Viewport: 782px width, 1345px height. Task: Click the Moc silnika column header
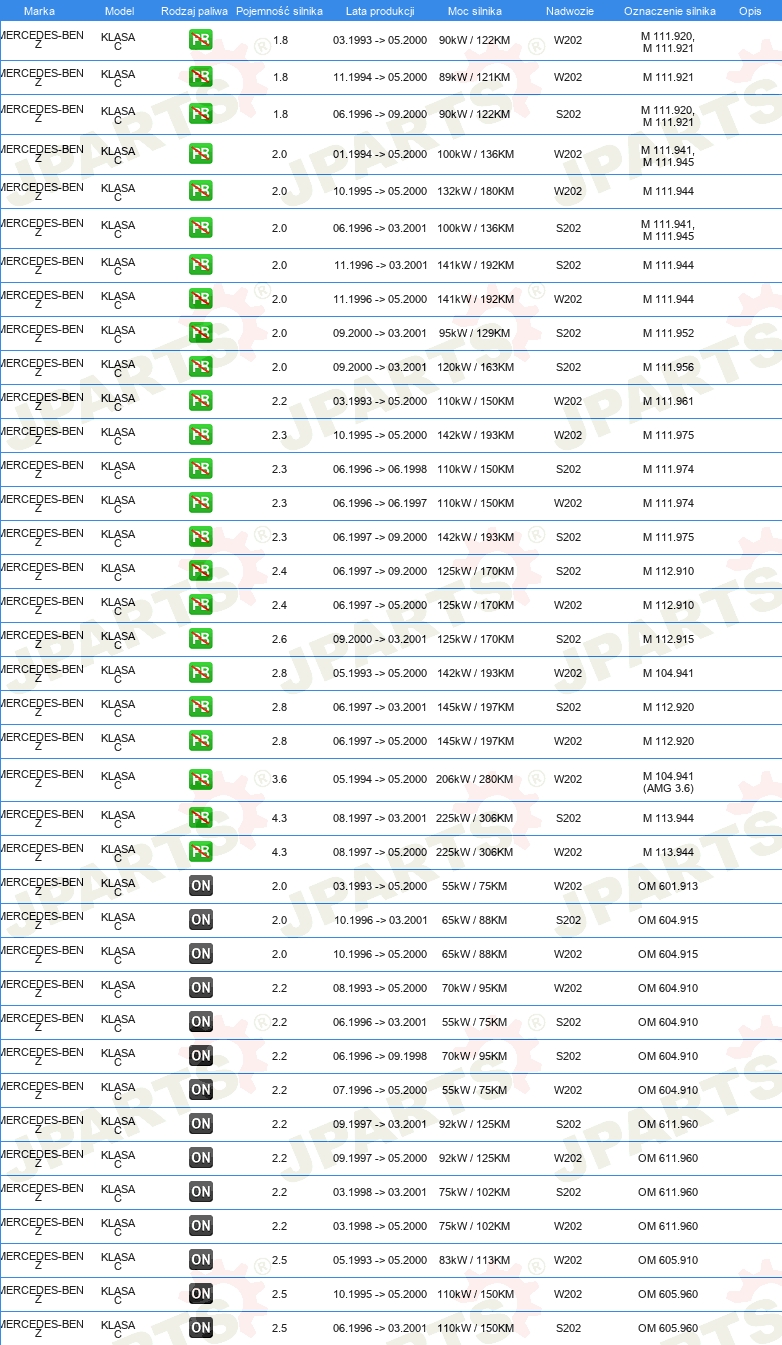pos(475,11)
